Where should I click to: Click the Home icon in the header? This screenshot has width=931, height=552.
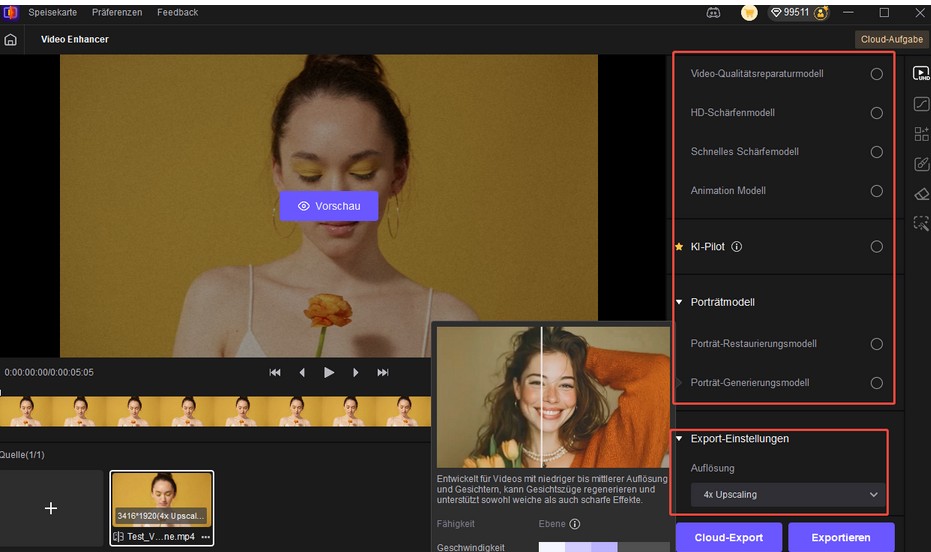pyautogui.click(x=11, y=40)
